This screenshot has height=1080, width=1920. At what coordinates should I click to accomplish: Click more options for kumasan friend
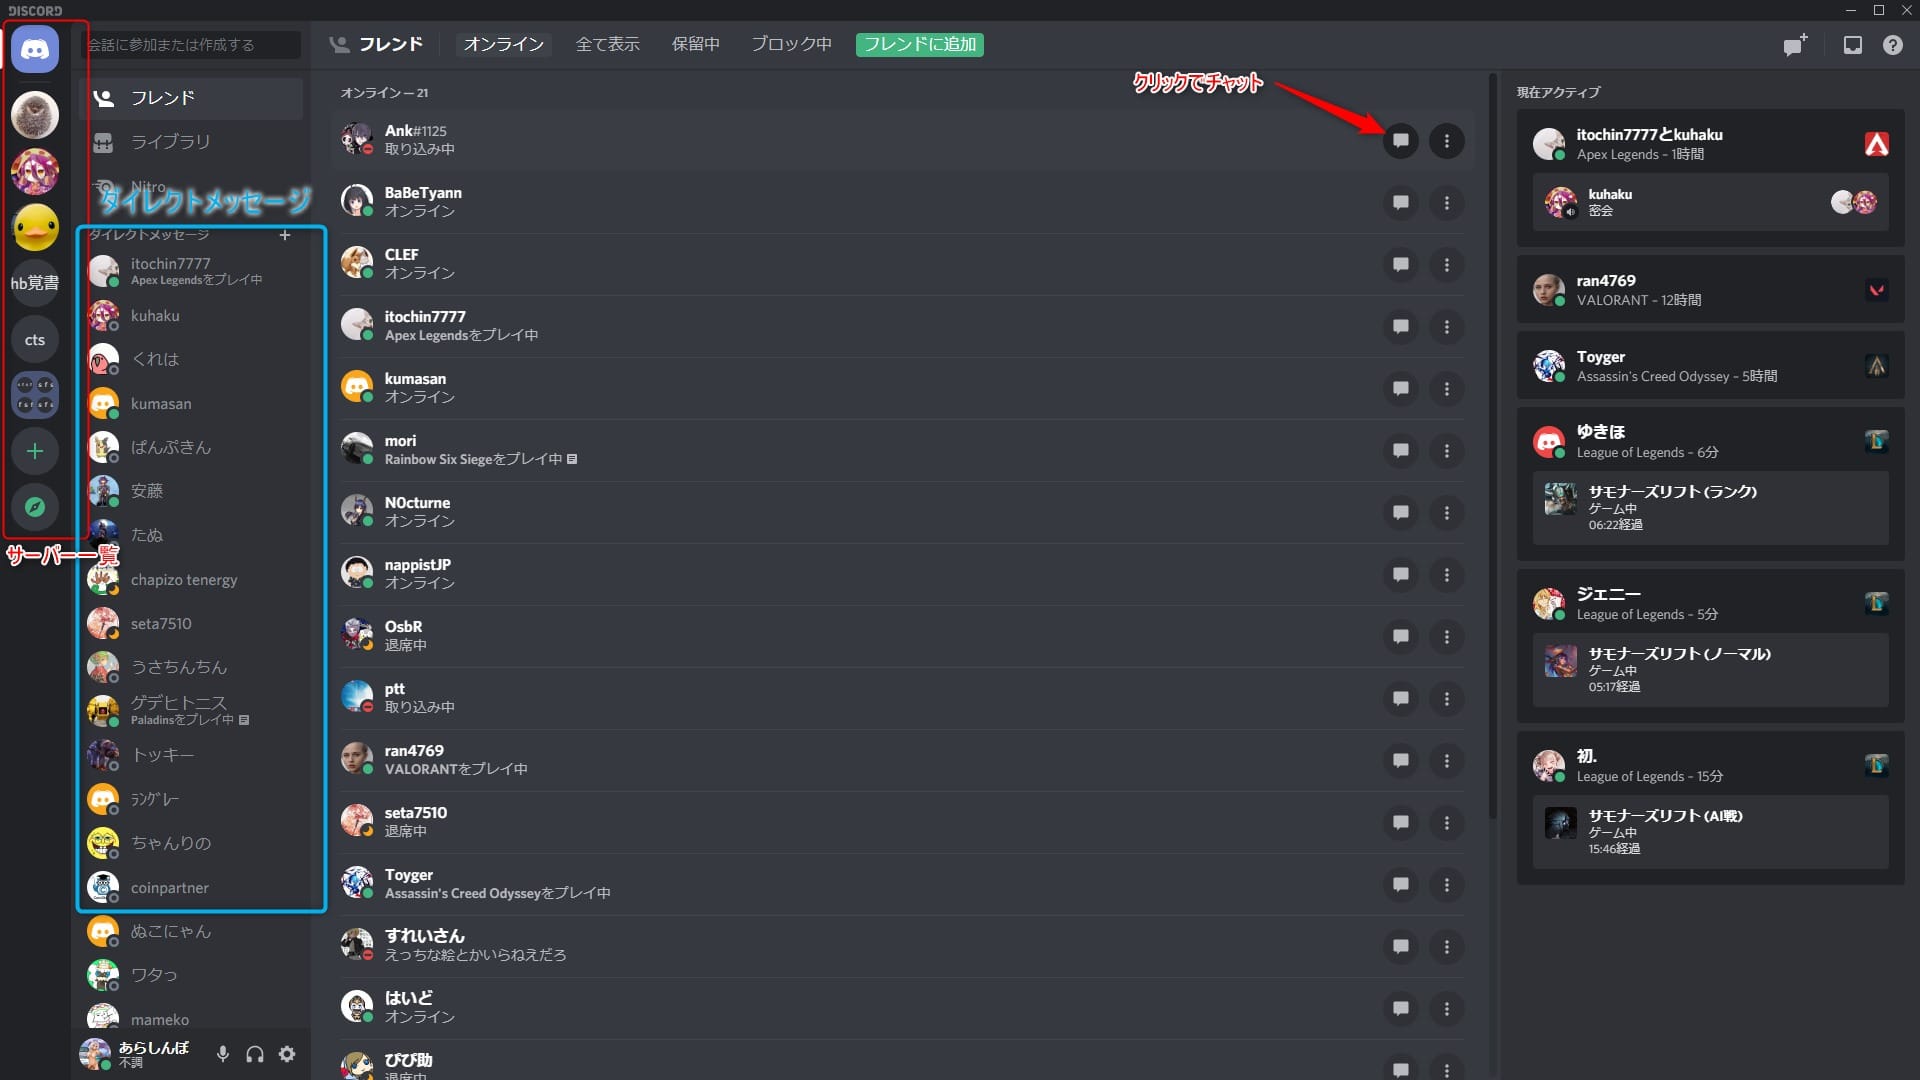coord(1447,388)
